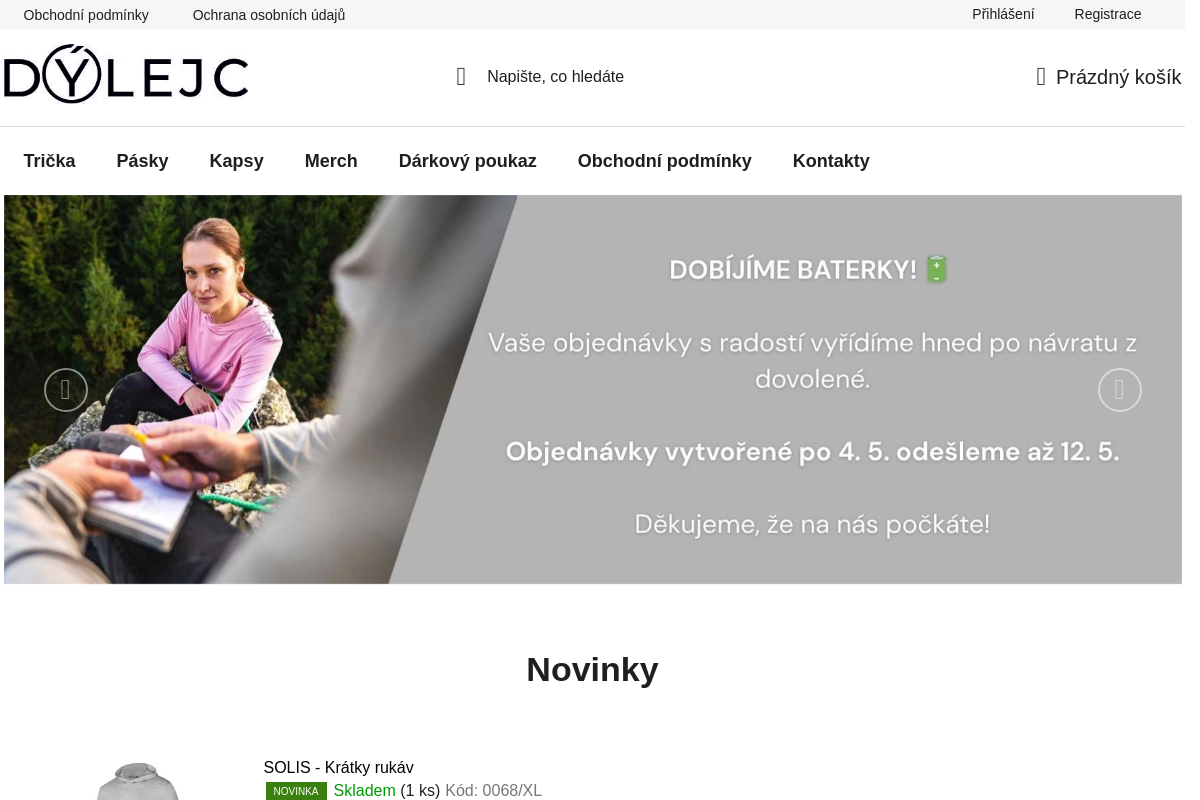
Task: Open Obchodní podmínky in main navigation
Action: point(665,161)
